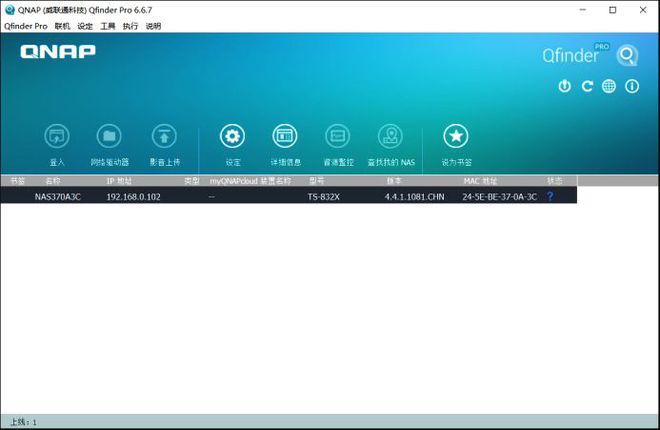
Task: Click the power button icon
Action: pyautogui.click(x=564, y=86)
